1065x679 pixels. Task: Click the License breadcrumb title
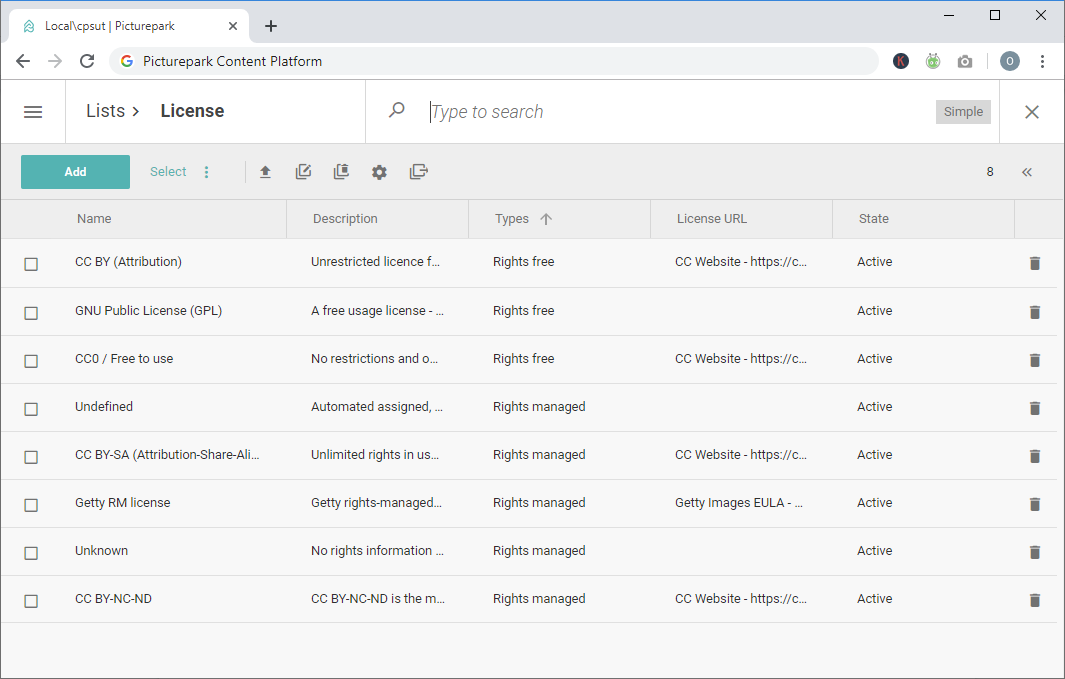coord(192,111)
